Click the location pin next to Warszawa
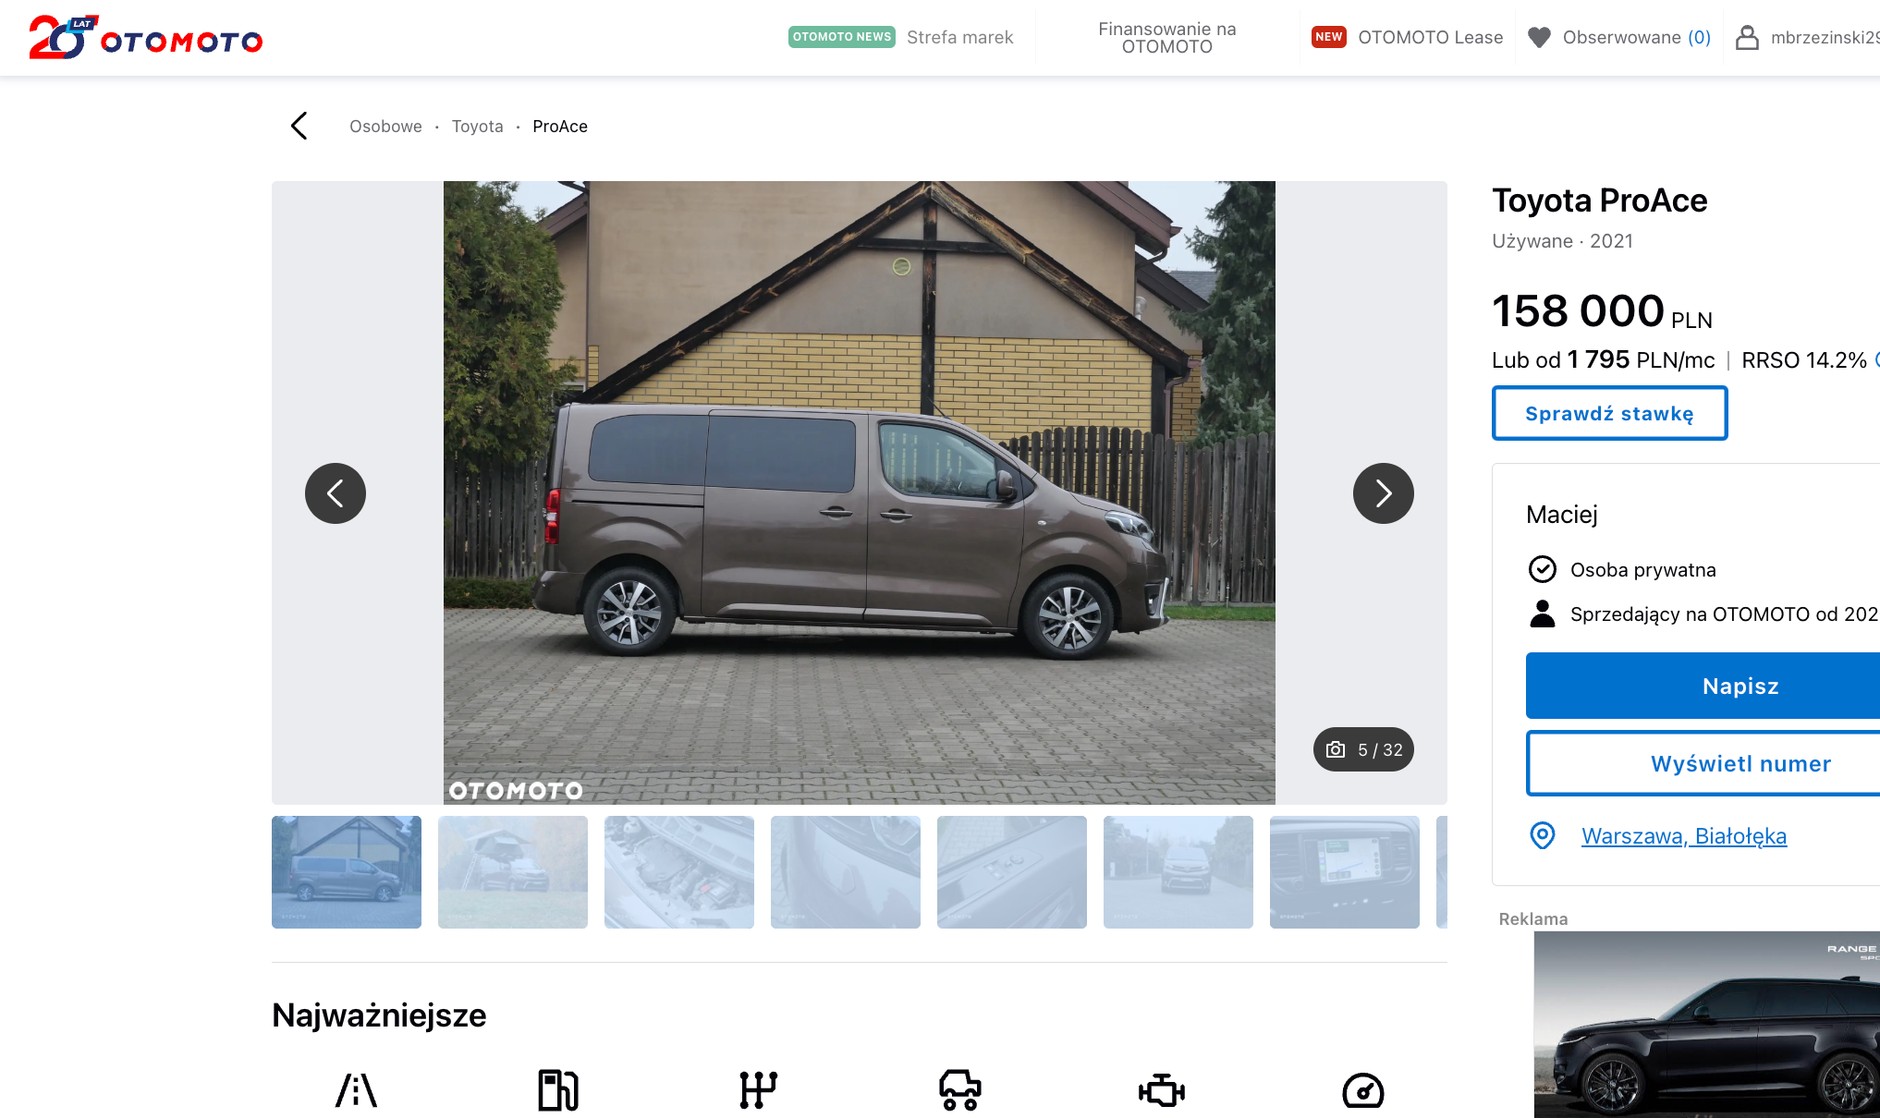Image resolution: width=1880 pixels, height=1118 pixels. [1541, 835]
